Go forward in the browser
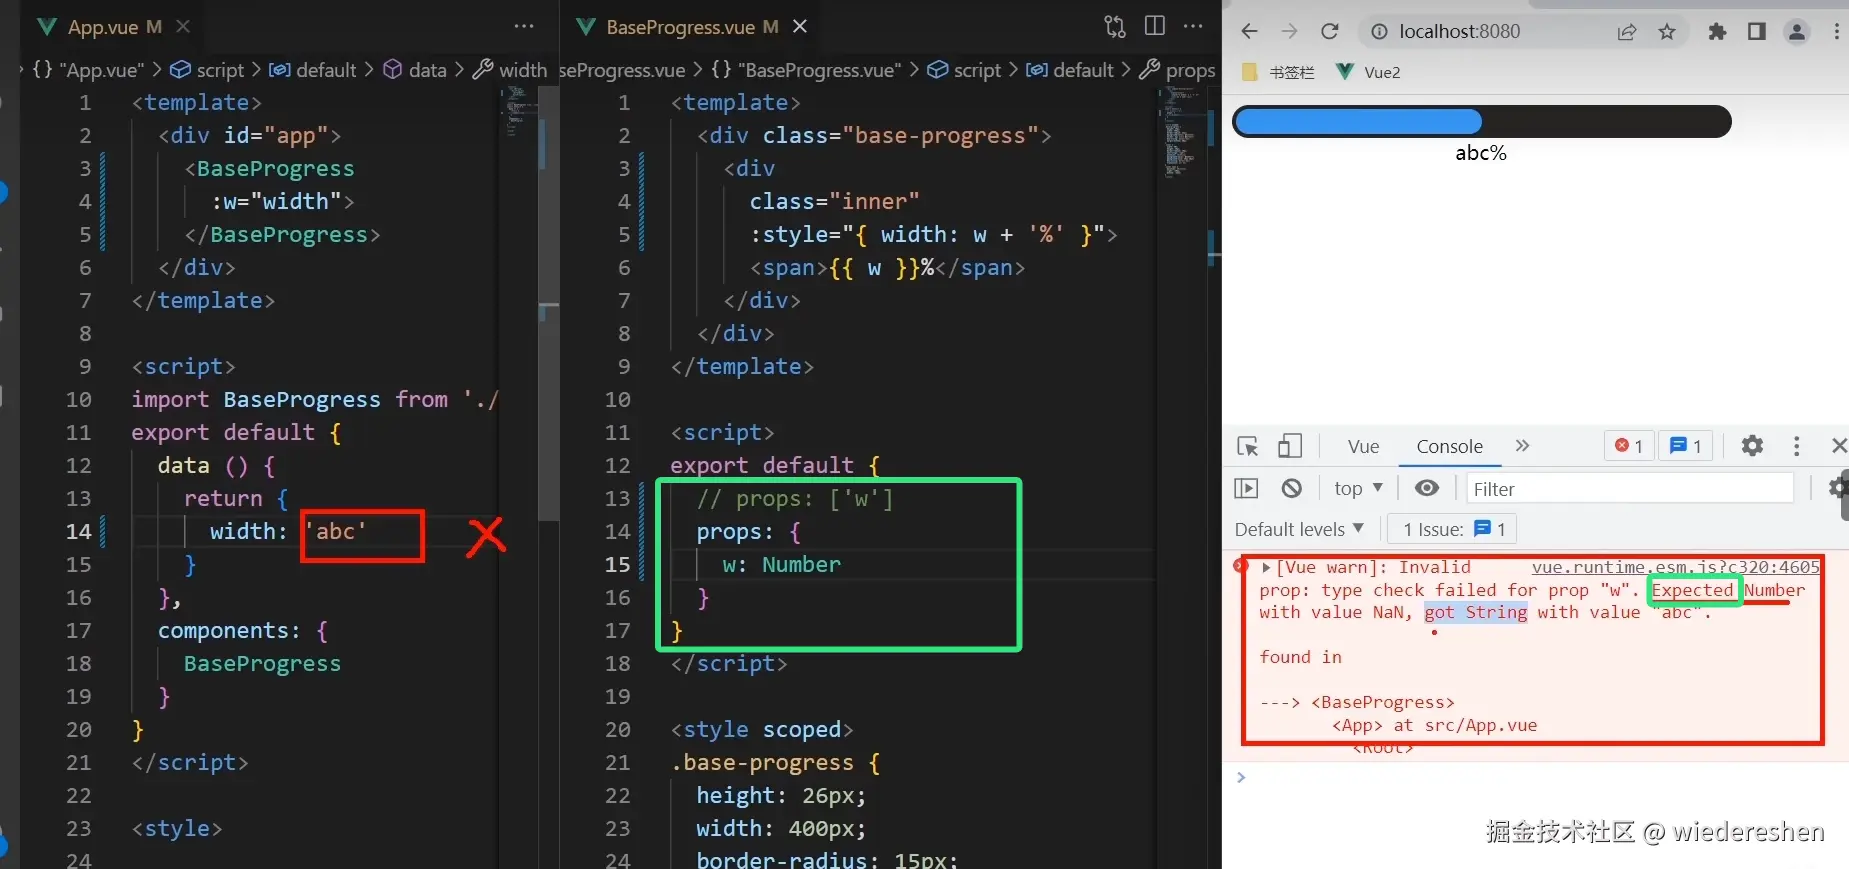This screenshot has height=869, width=1849. point(1289,32)
